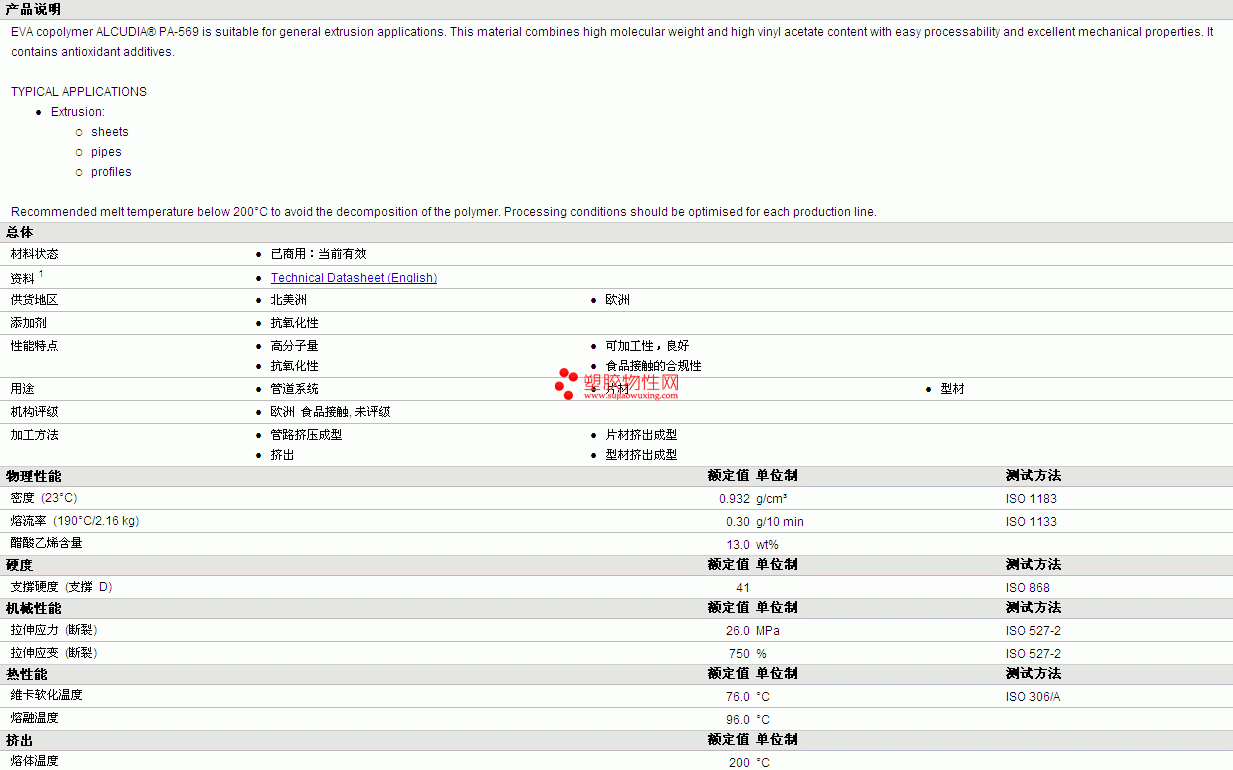Screen dimensions: 1233x770
Task: Click the wt% unit cell
Action: [767, 544]
